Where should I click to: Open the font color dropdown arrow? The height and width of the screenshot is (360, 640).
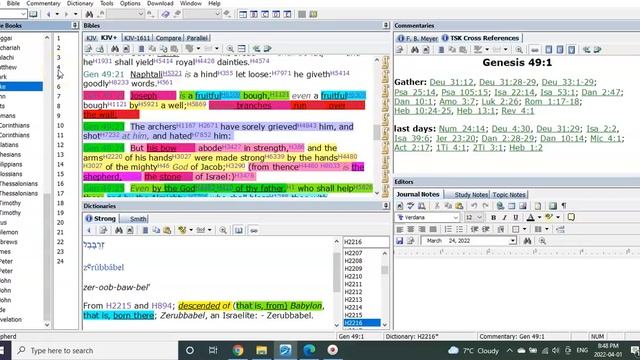pyautogui.click(x=539, y=217)
